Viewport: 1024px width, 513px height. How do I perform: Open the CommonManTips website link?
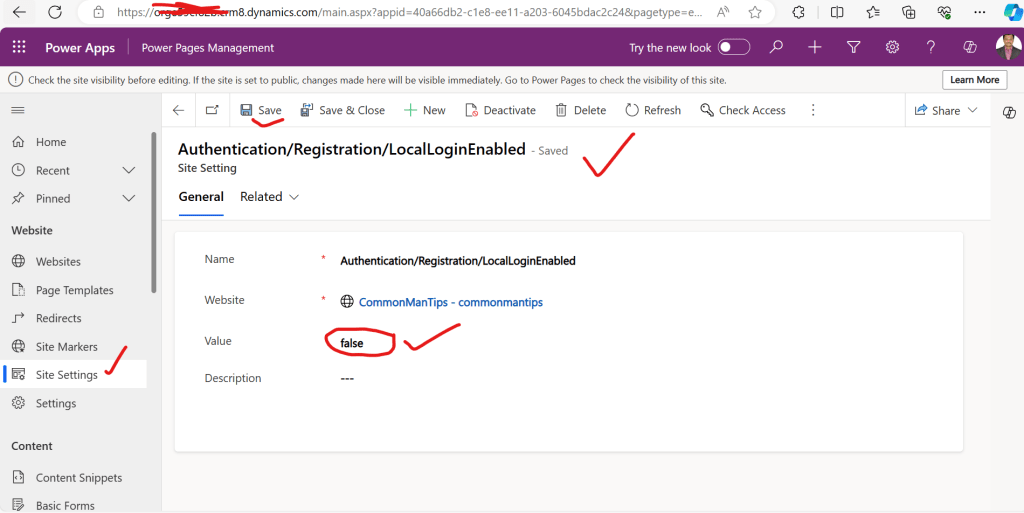pos(450,302)
